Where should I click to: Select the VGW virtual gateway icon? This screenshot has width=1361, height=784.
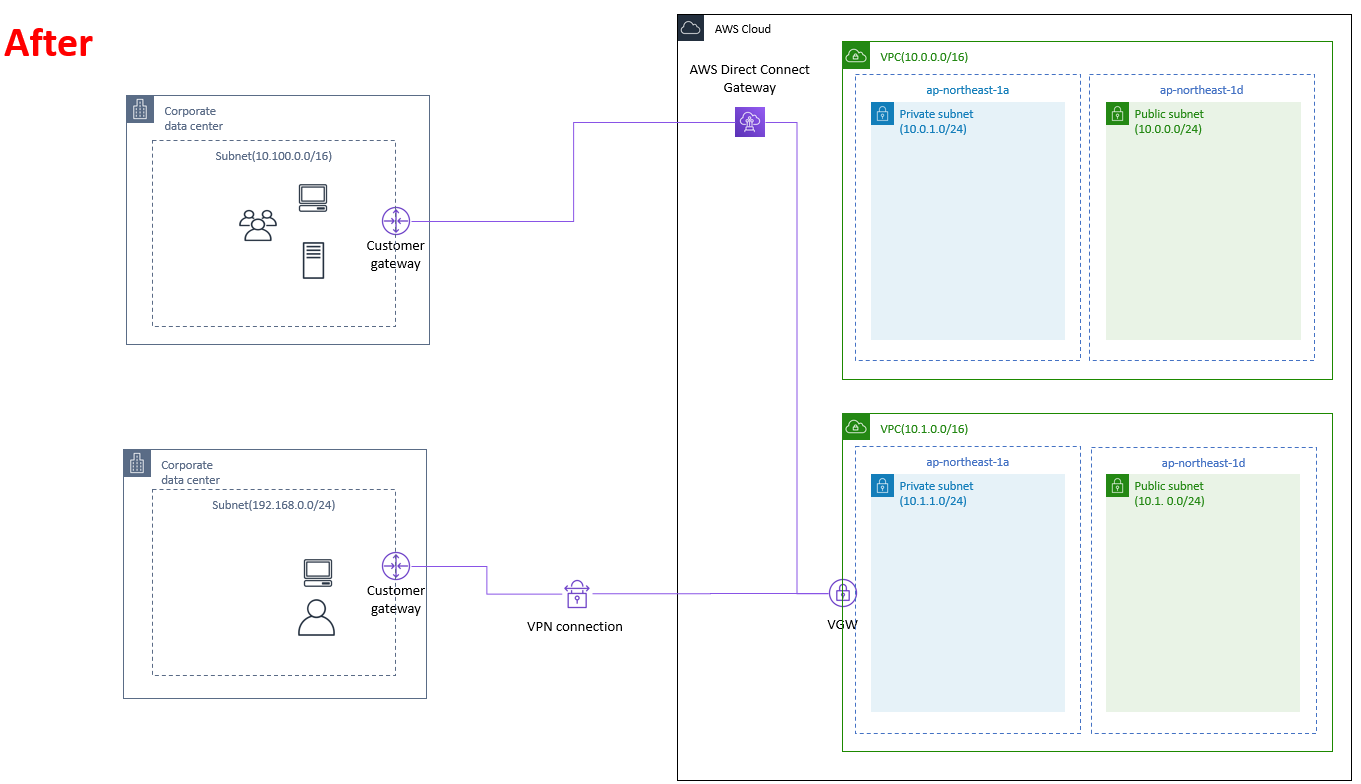[x=843, y=593]
